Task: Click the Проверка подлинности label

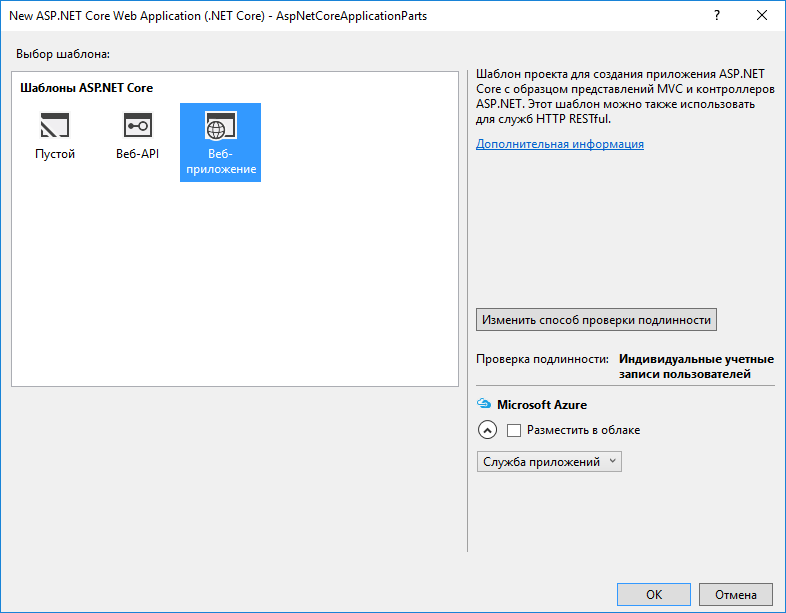Action: pyautogui.click(x=542, y=359)
